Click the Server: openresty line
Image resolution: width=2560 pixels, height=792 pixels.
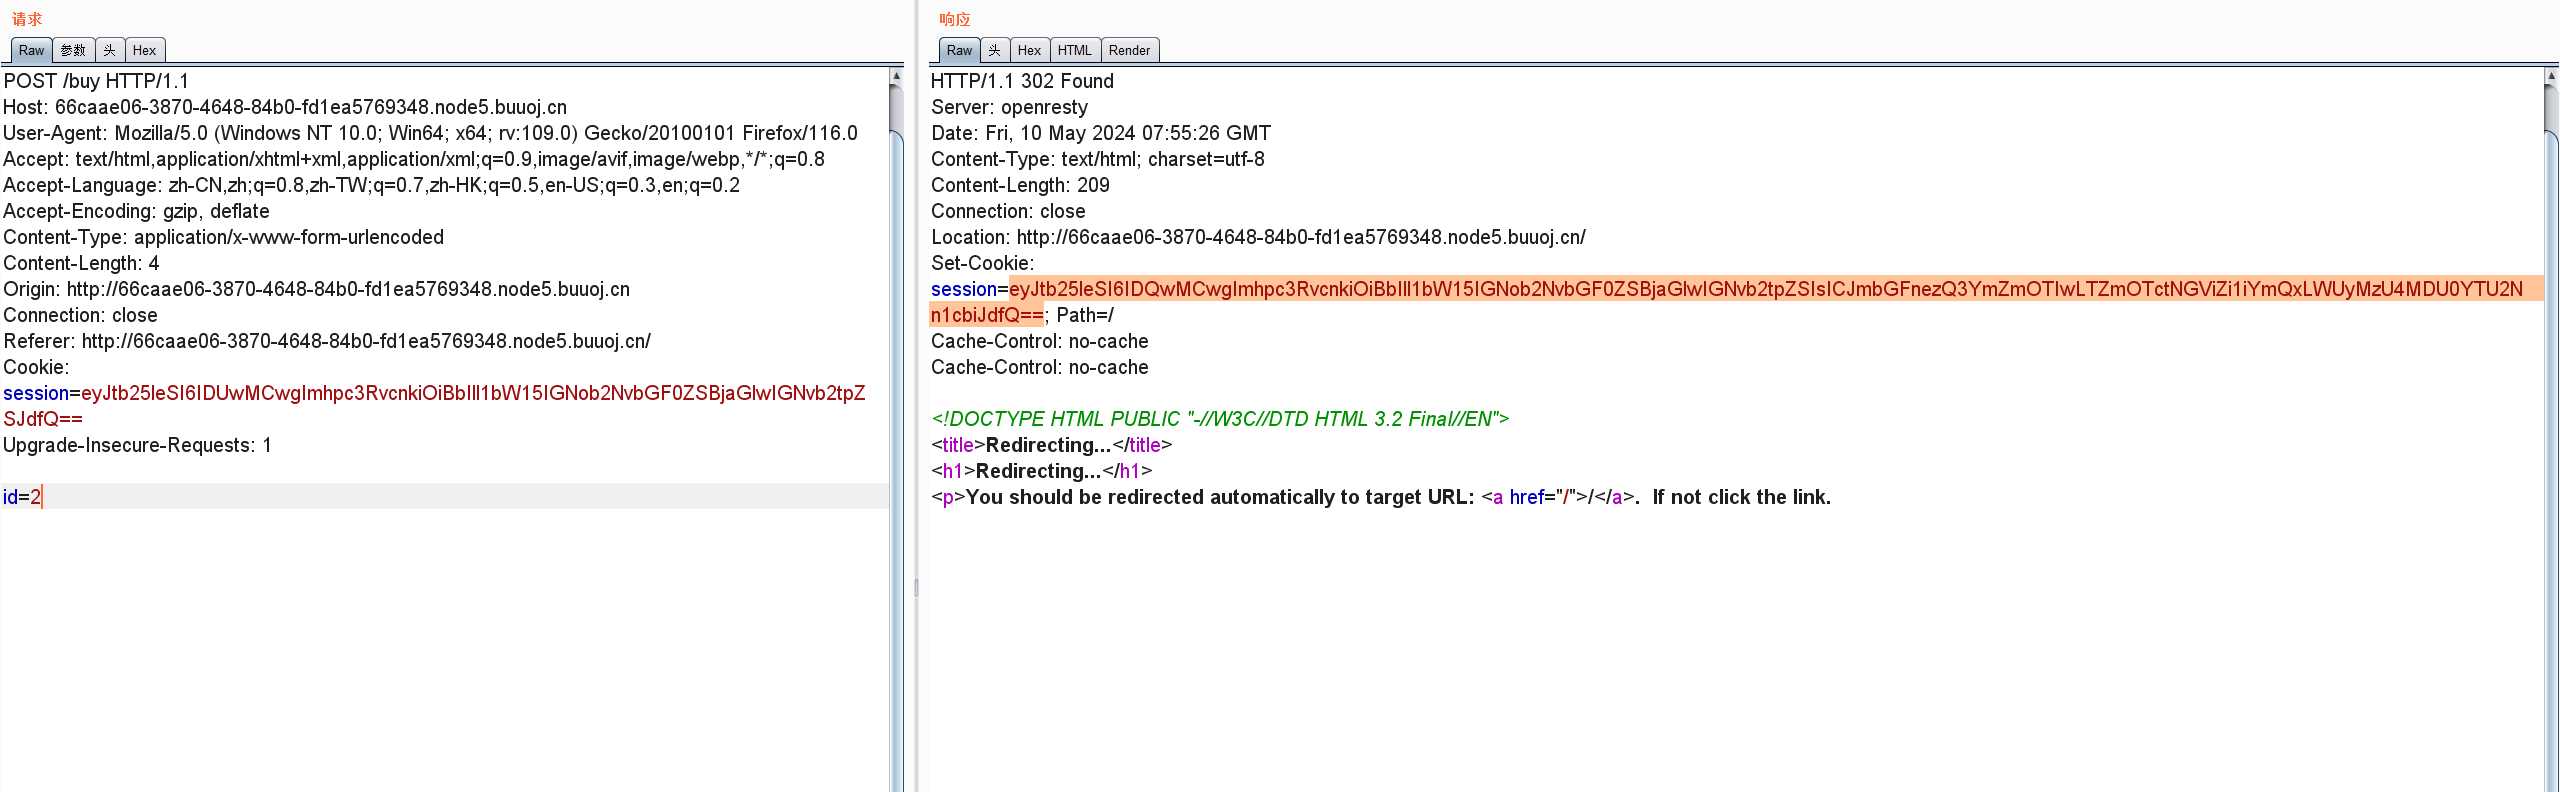[x=1009, y=107]
